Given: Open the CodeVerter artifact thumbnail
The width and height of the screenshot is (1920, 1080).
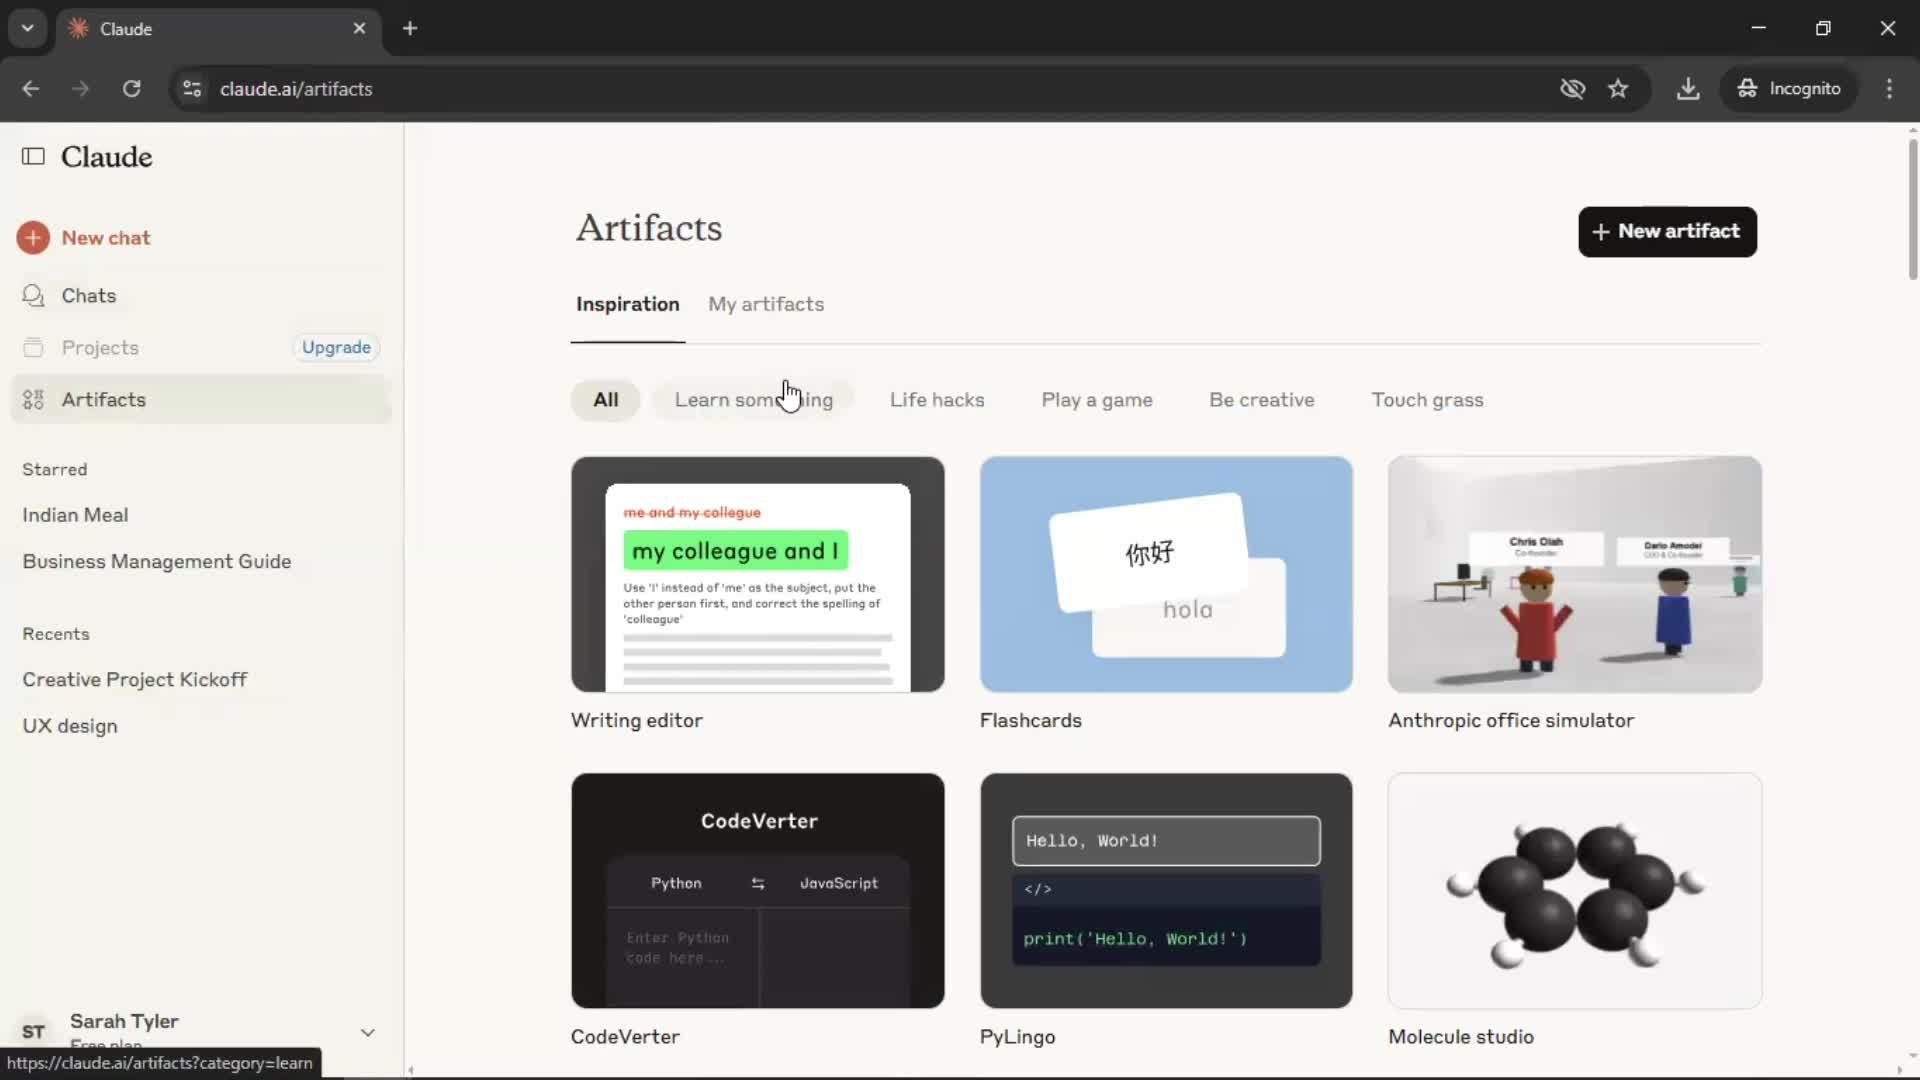Looking at the screenshot, I should pyautogui.click(x=757, y=891).
